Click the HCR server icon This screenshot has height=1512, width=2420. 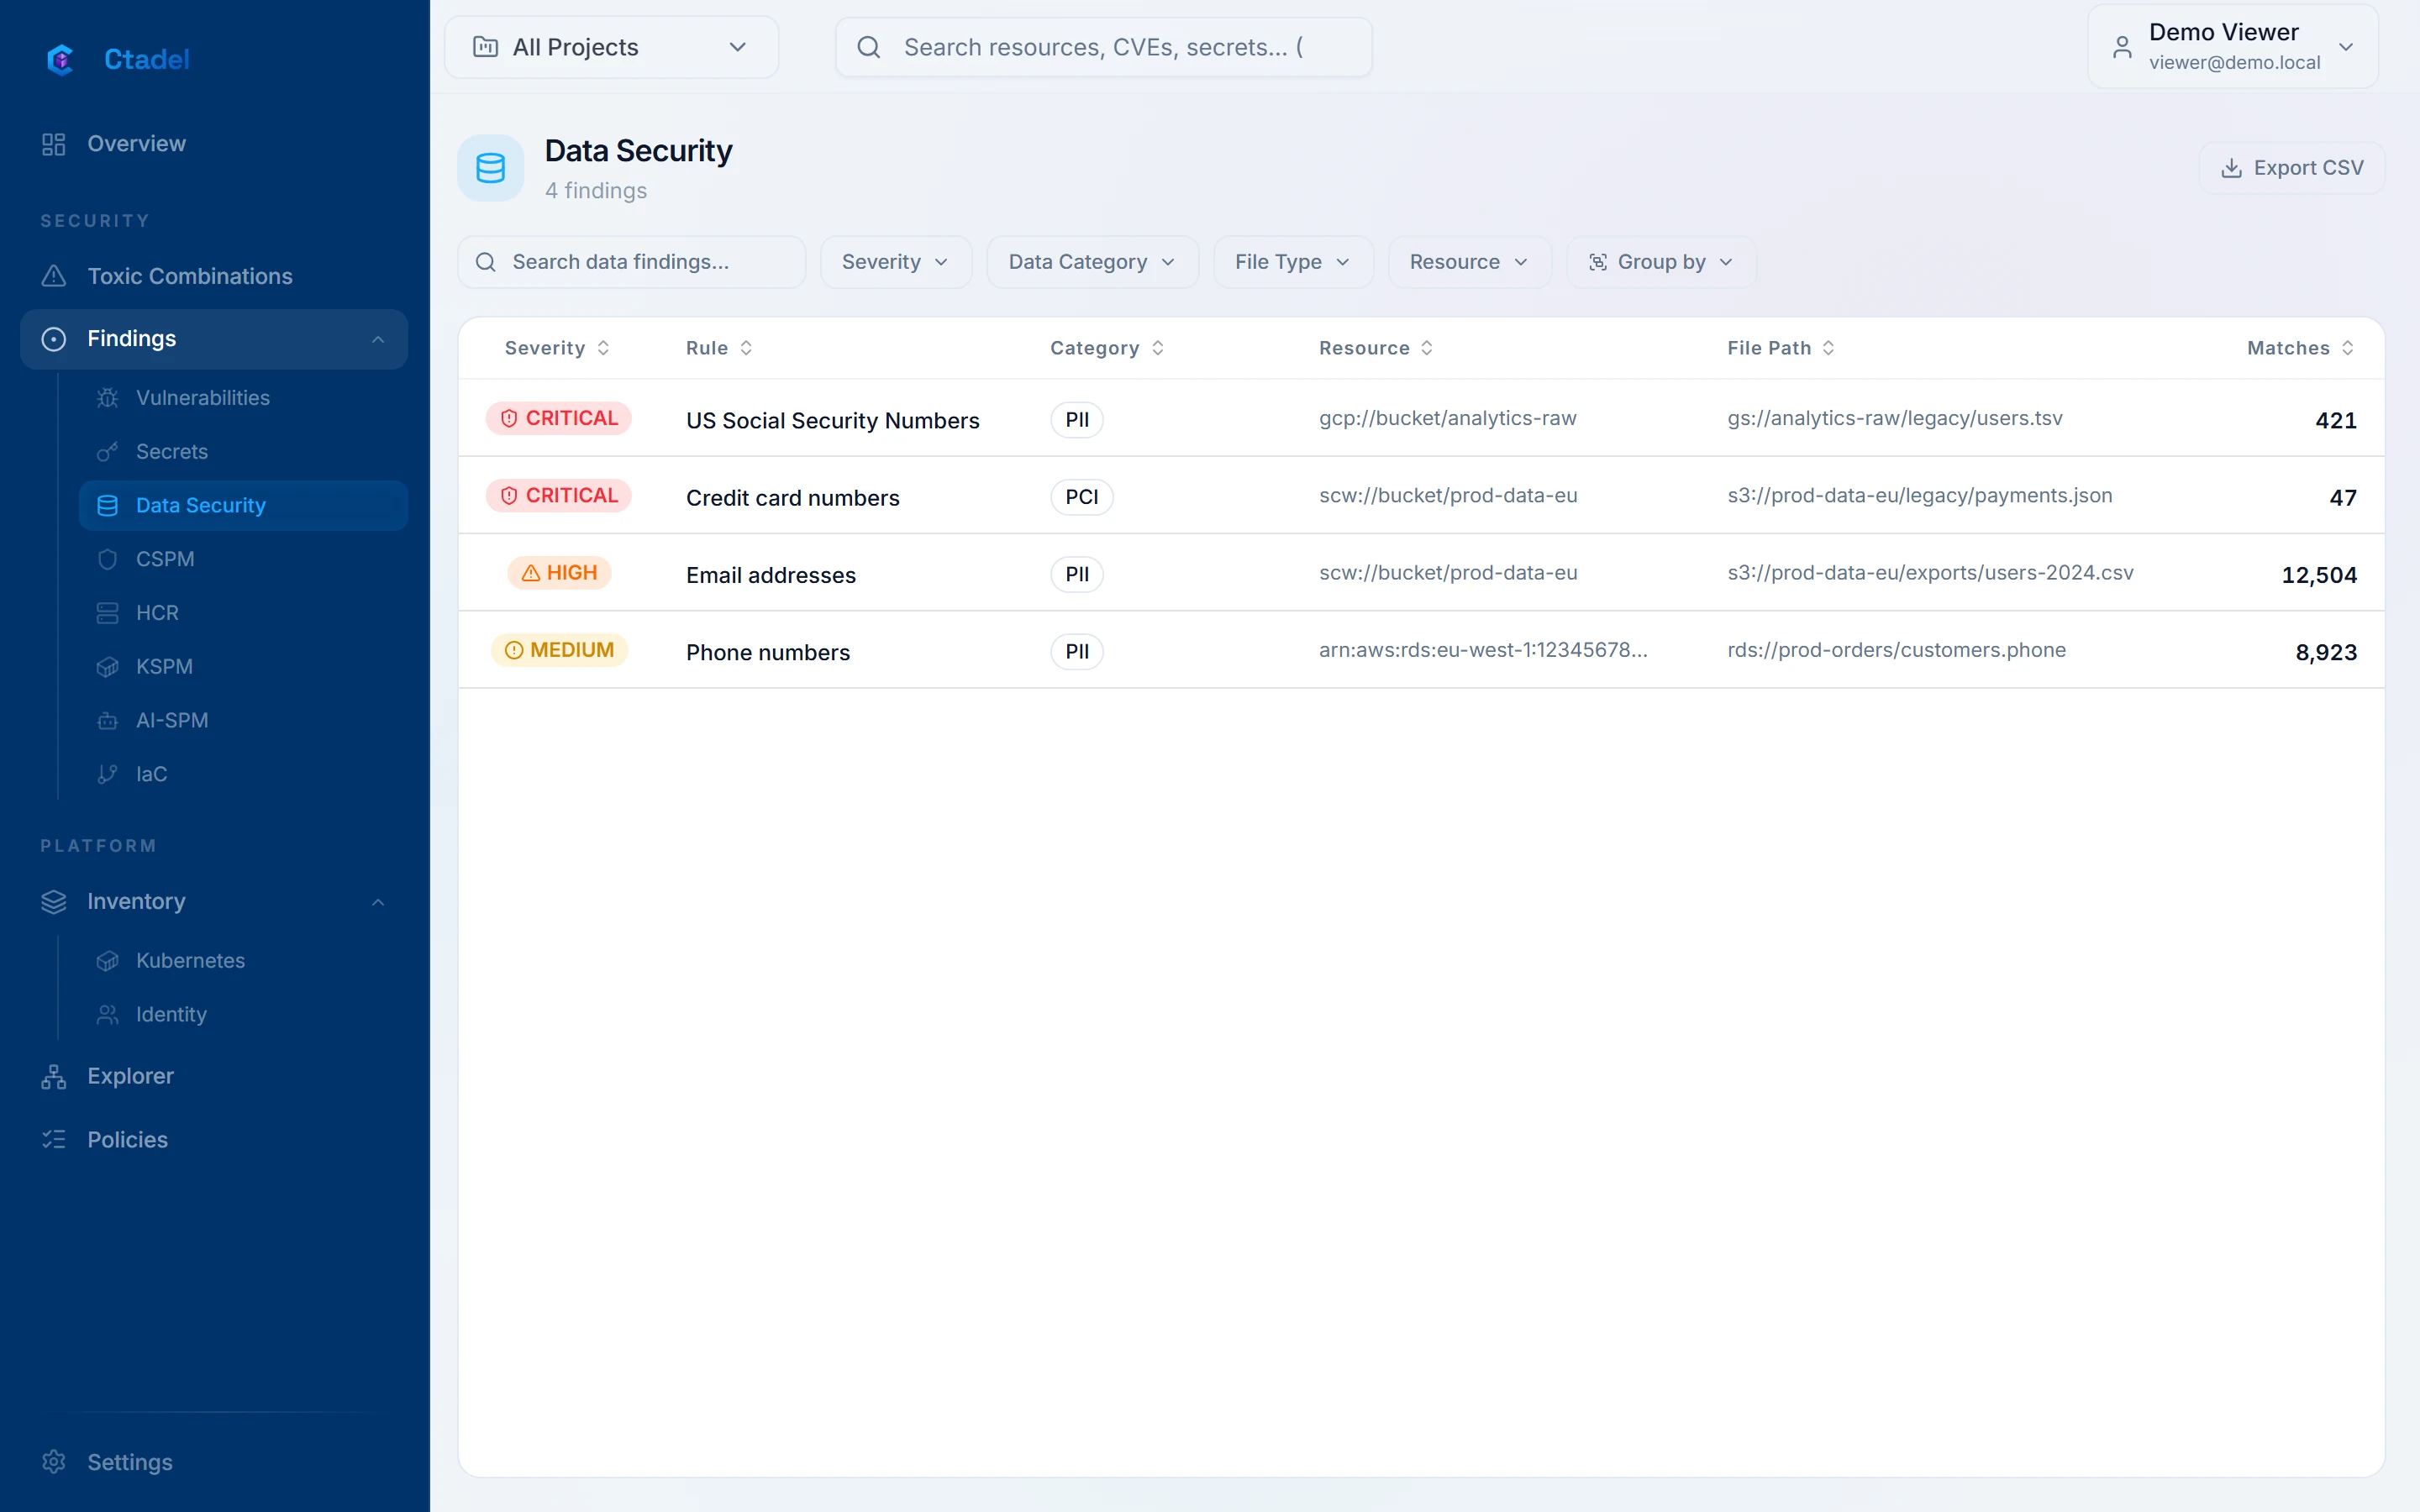108,613
